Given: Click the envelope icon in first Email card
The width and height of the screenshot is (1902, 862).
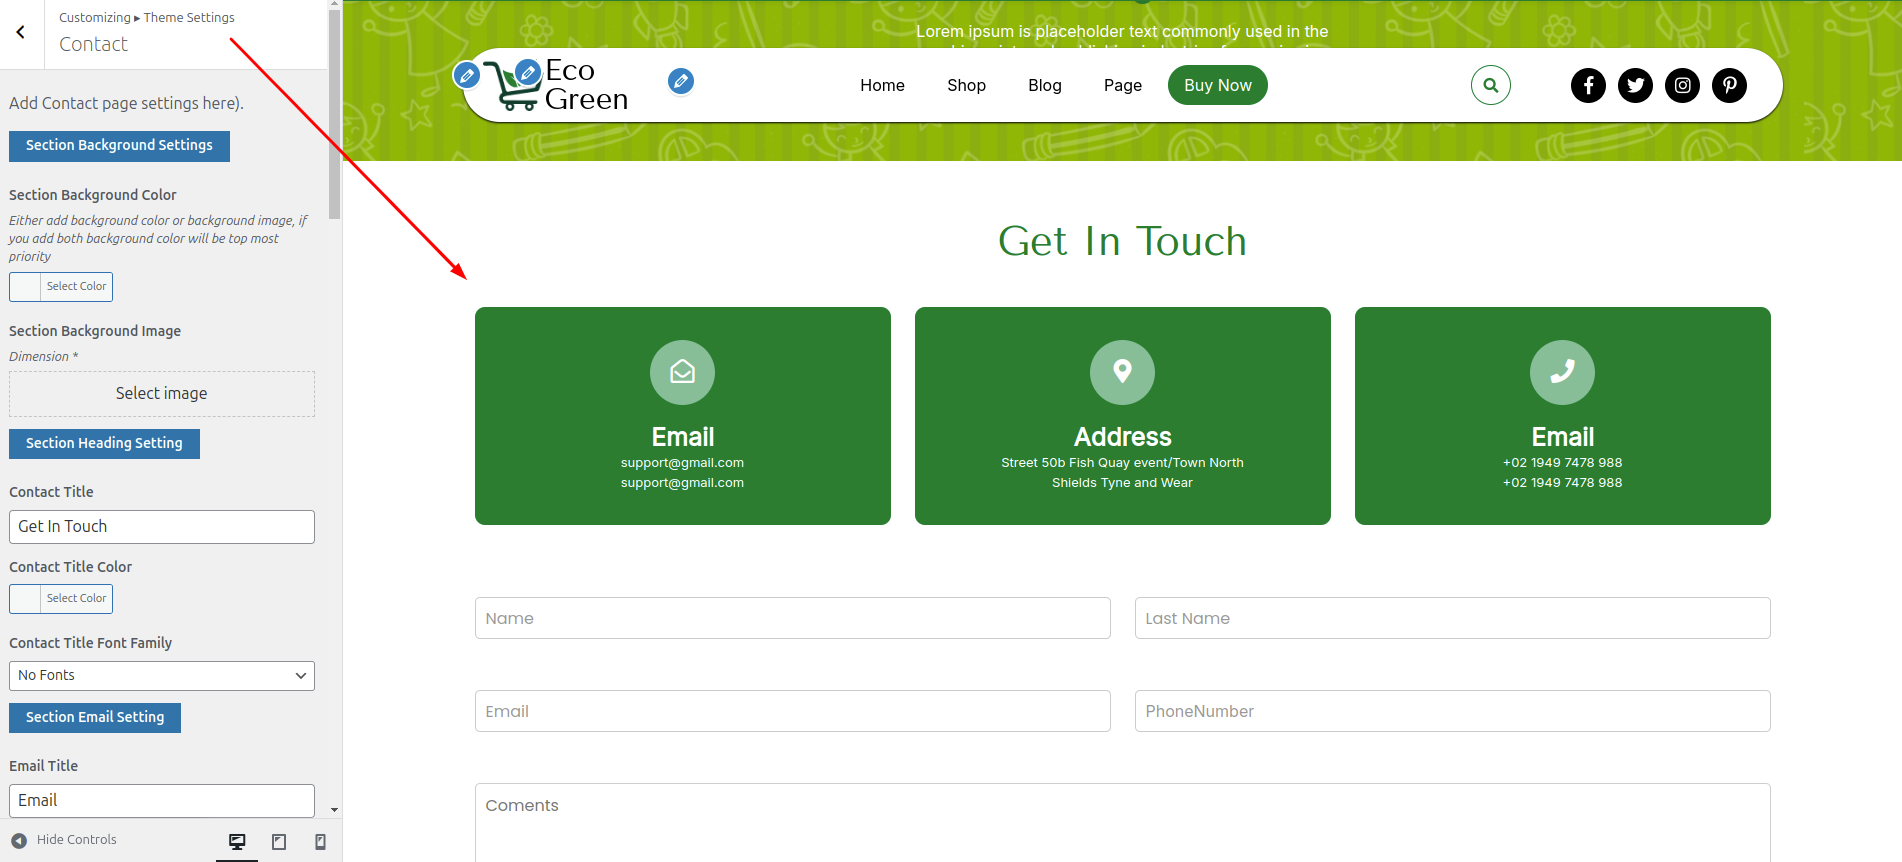Looking at the screenshot, I should pos(682,372).
